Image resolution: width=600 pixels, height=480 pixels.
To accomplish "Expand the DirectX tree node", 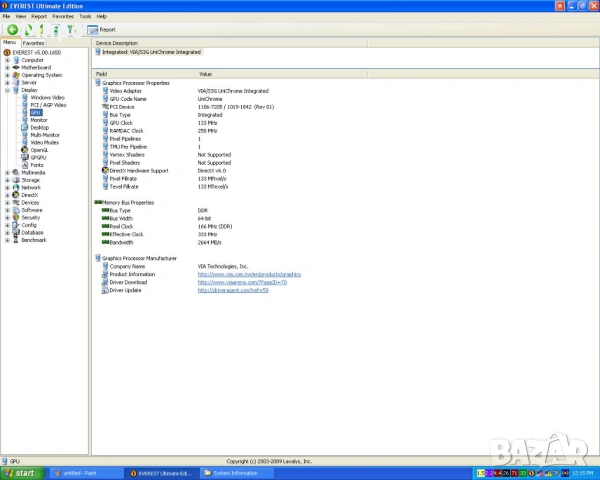I will pos(7,195).
